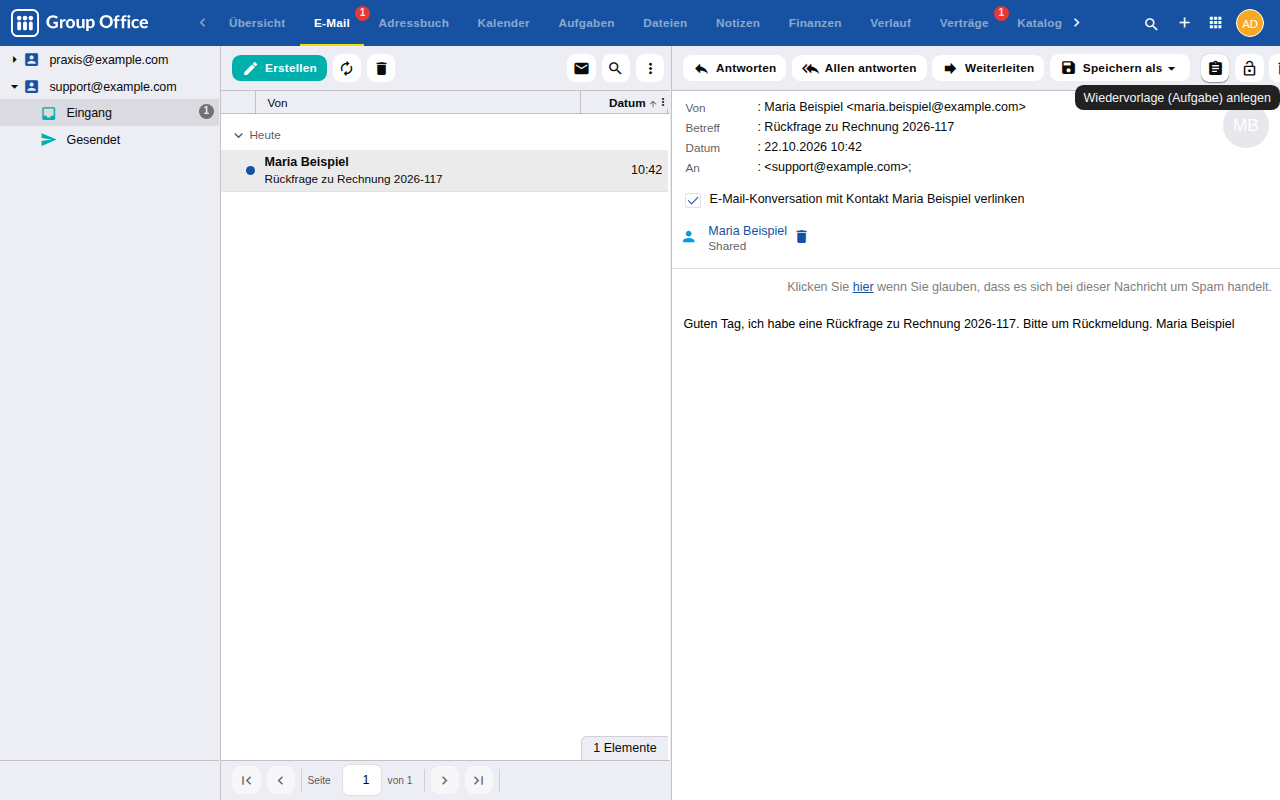Click the Erstellen button
Screen dimensions: 1280x800
coord(279,68)
